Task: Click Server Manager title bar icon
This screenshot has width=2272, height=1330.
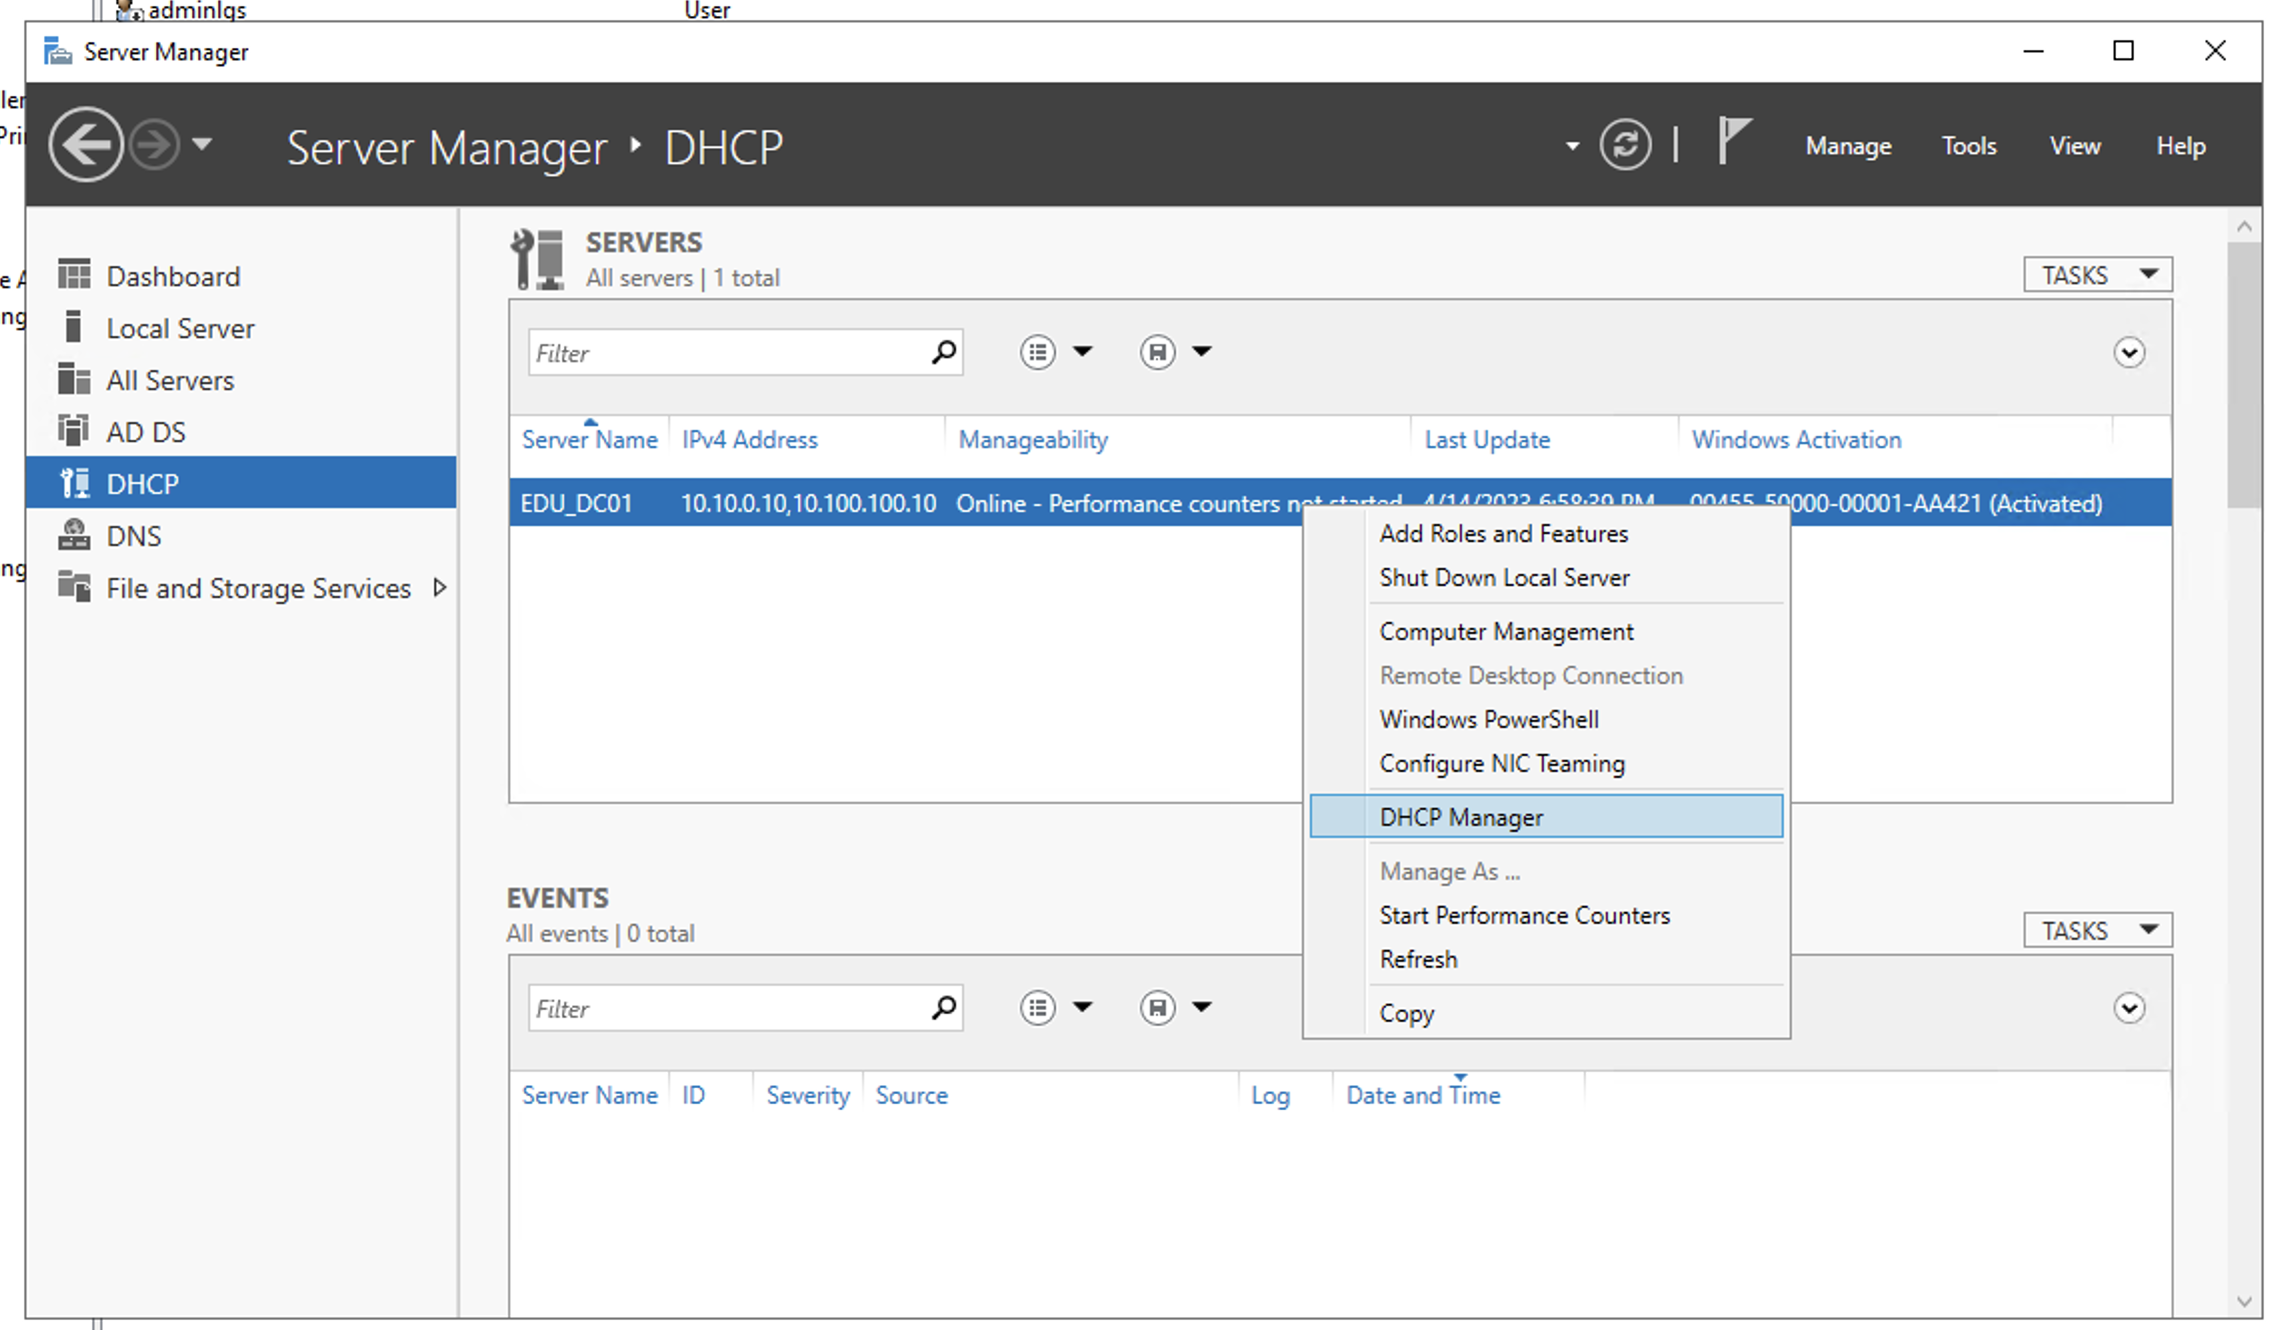Action: 58,51
